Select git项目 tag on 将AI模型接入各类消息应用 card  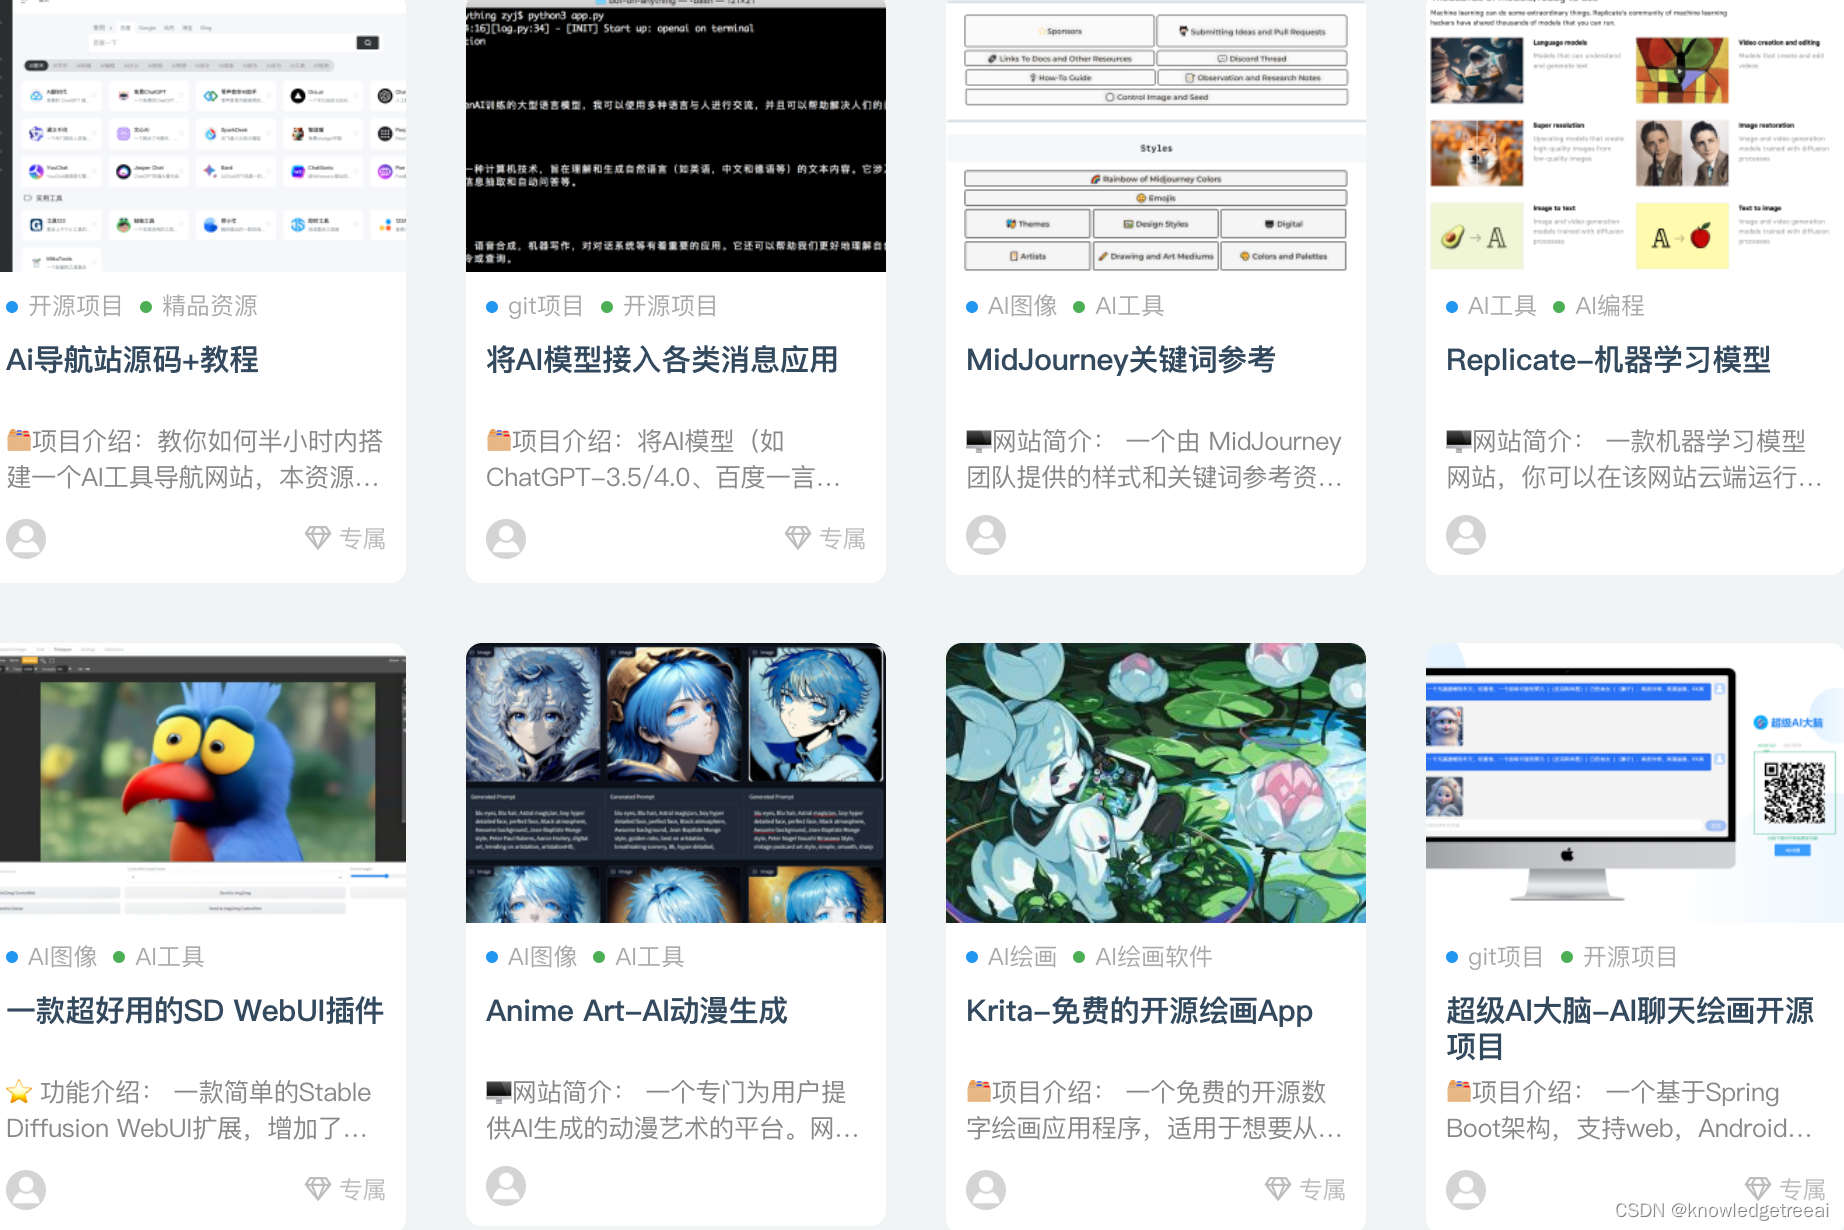pos(535,306)
